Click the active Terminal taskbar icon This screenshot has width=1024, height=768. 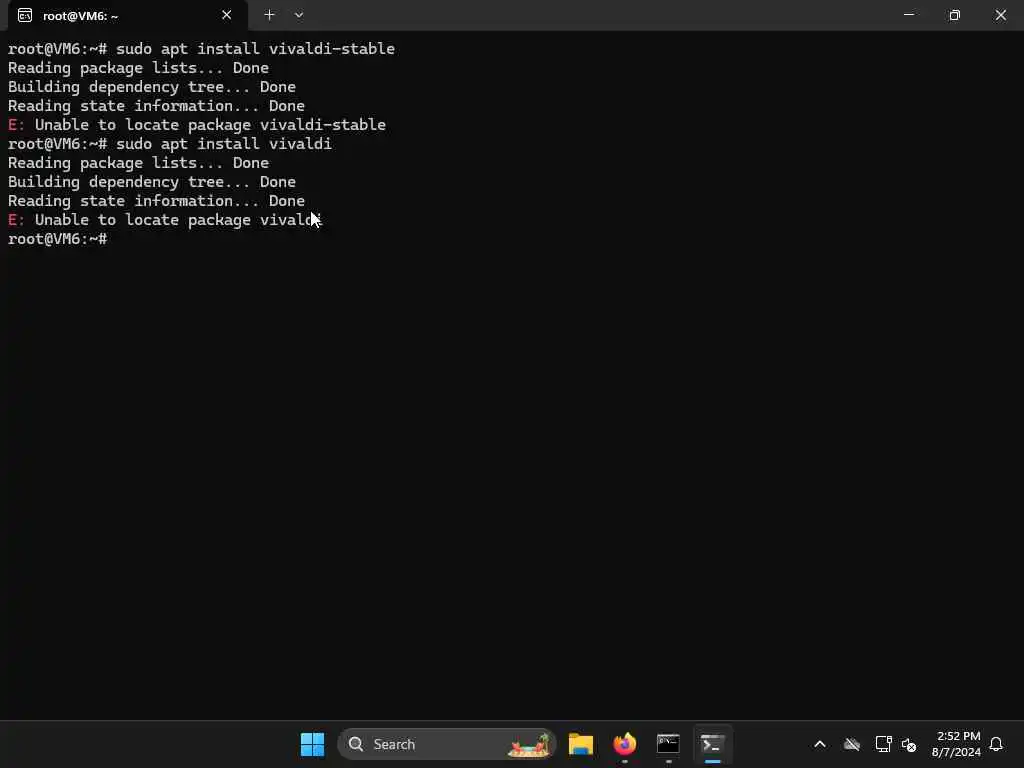point(712,744)
